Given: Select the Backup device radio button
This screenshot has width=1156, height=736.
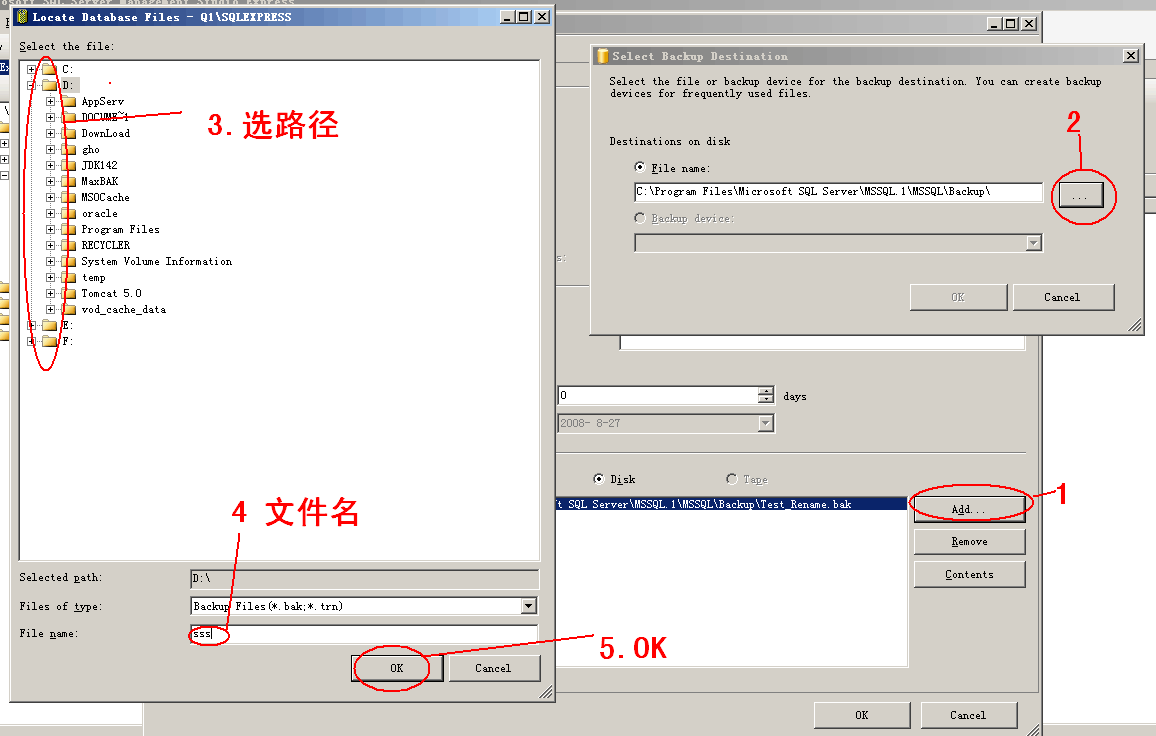Looking at the screenshot, I should tap(640, 218).
